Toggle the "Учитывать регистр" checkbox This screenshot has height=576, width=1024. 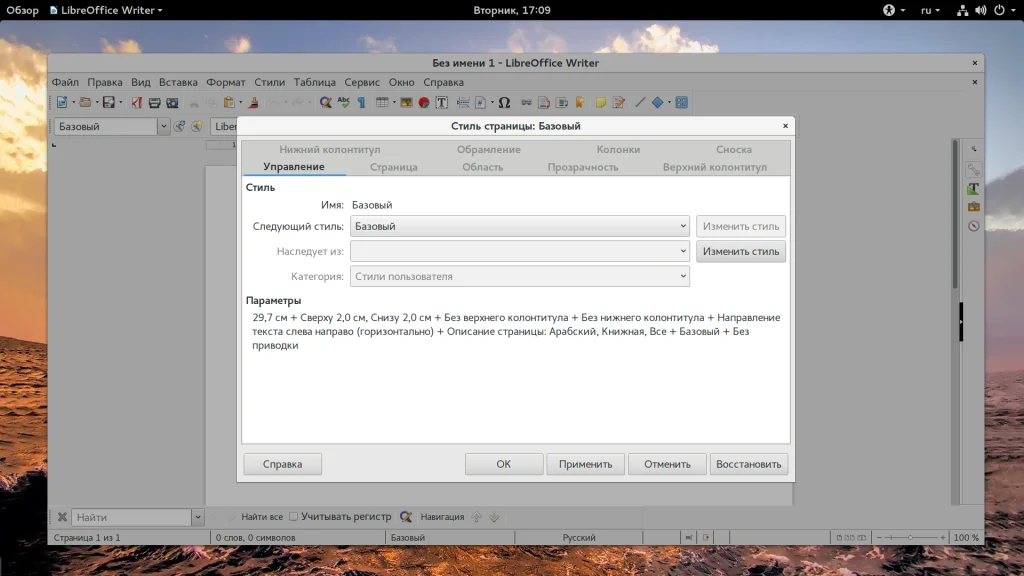pos(294,517)
